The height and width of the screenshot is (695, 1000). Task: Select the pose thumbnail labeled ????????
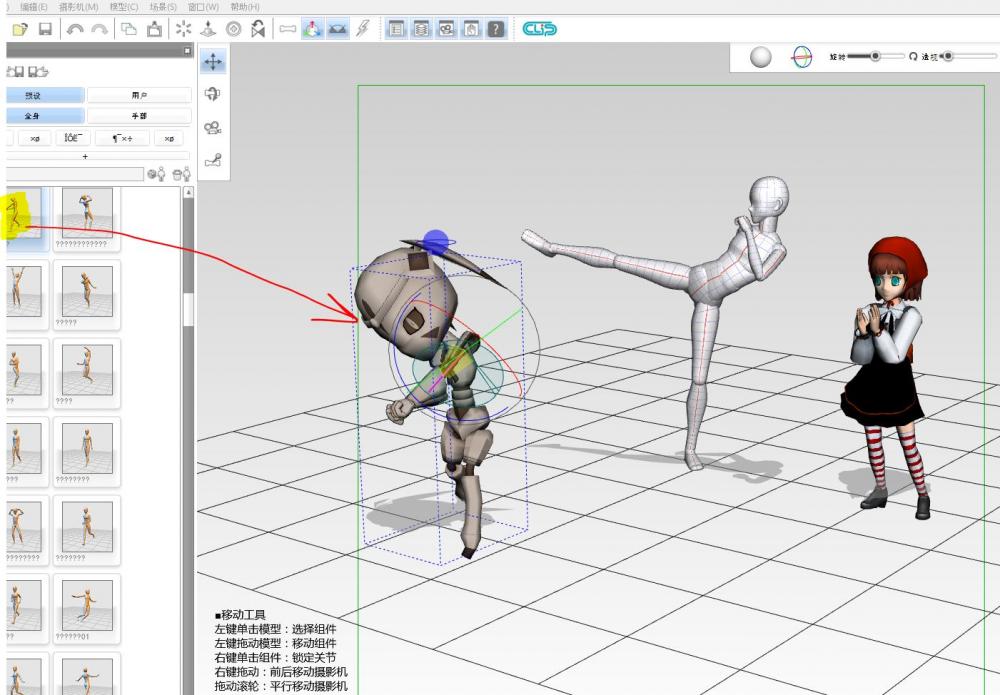click(87, 451)
